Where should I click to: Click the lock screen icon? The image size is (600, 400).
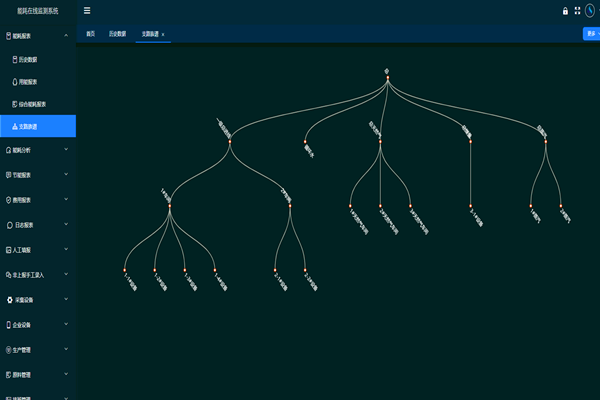pyautogui.click(x=565, y=11)
